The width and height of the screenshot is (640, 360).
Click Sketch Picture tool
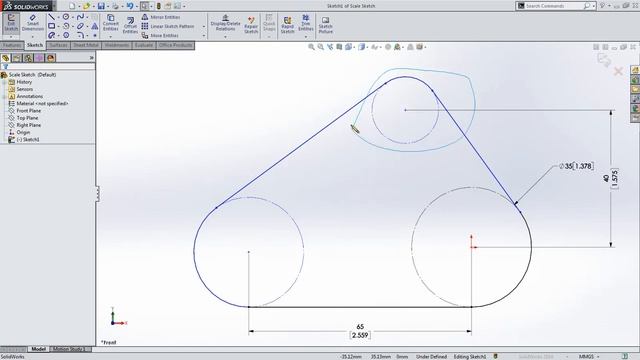pos(326,25)
